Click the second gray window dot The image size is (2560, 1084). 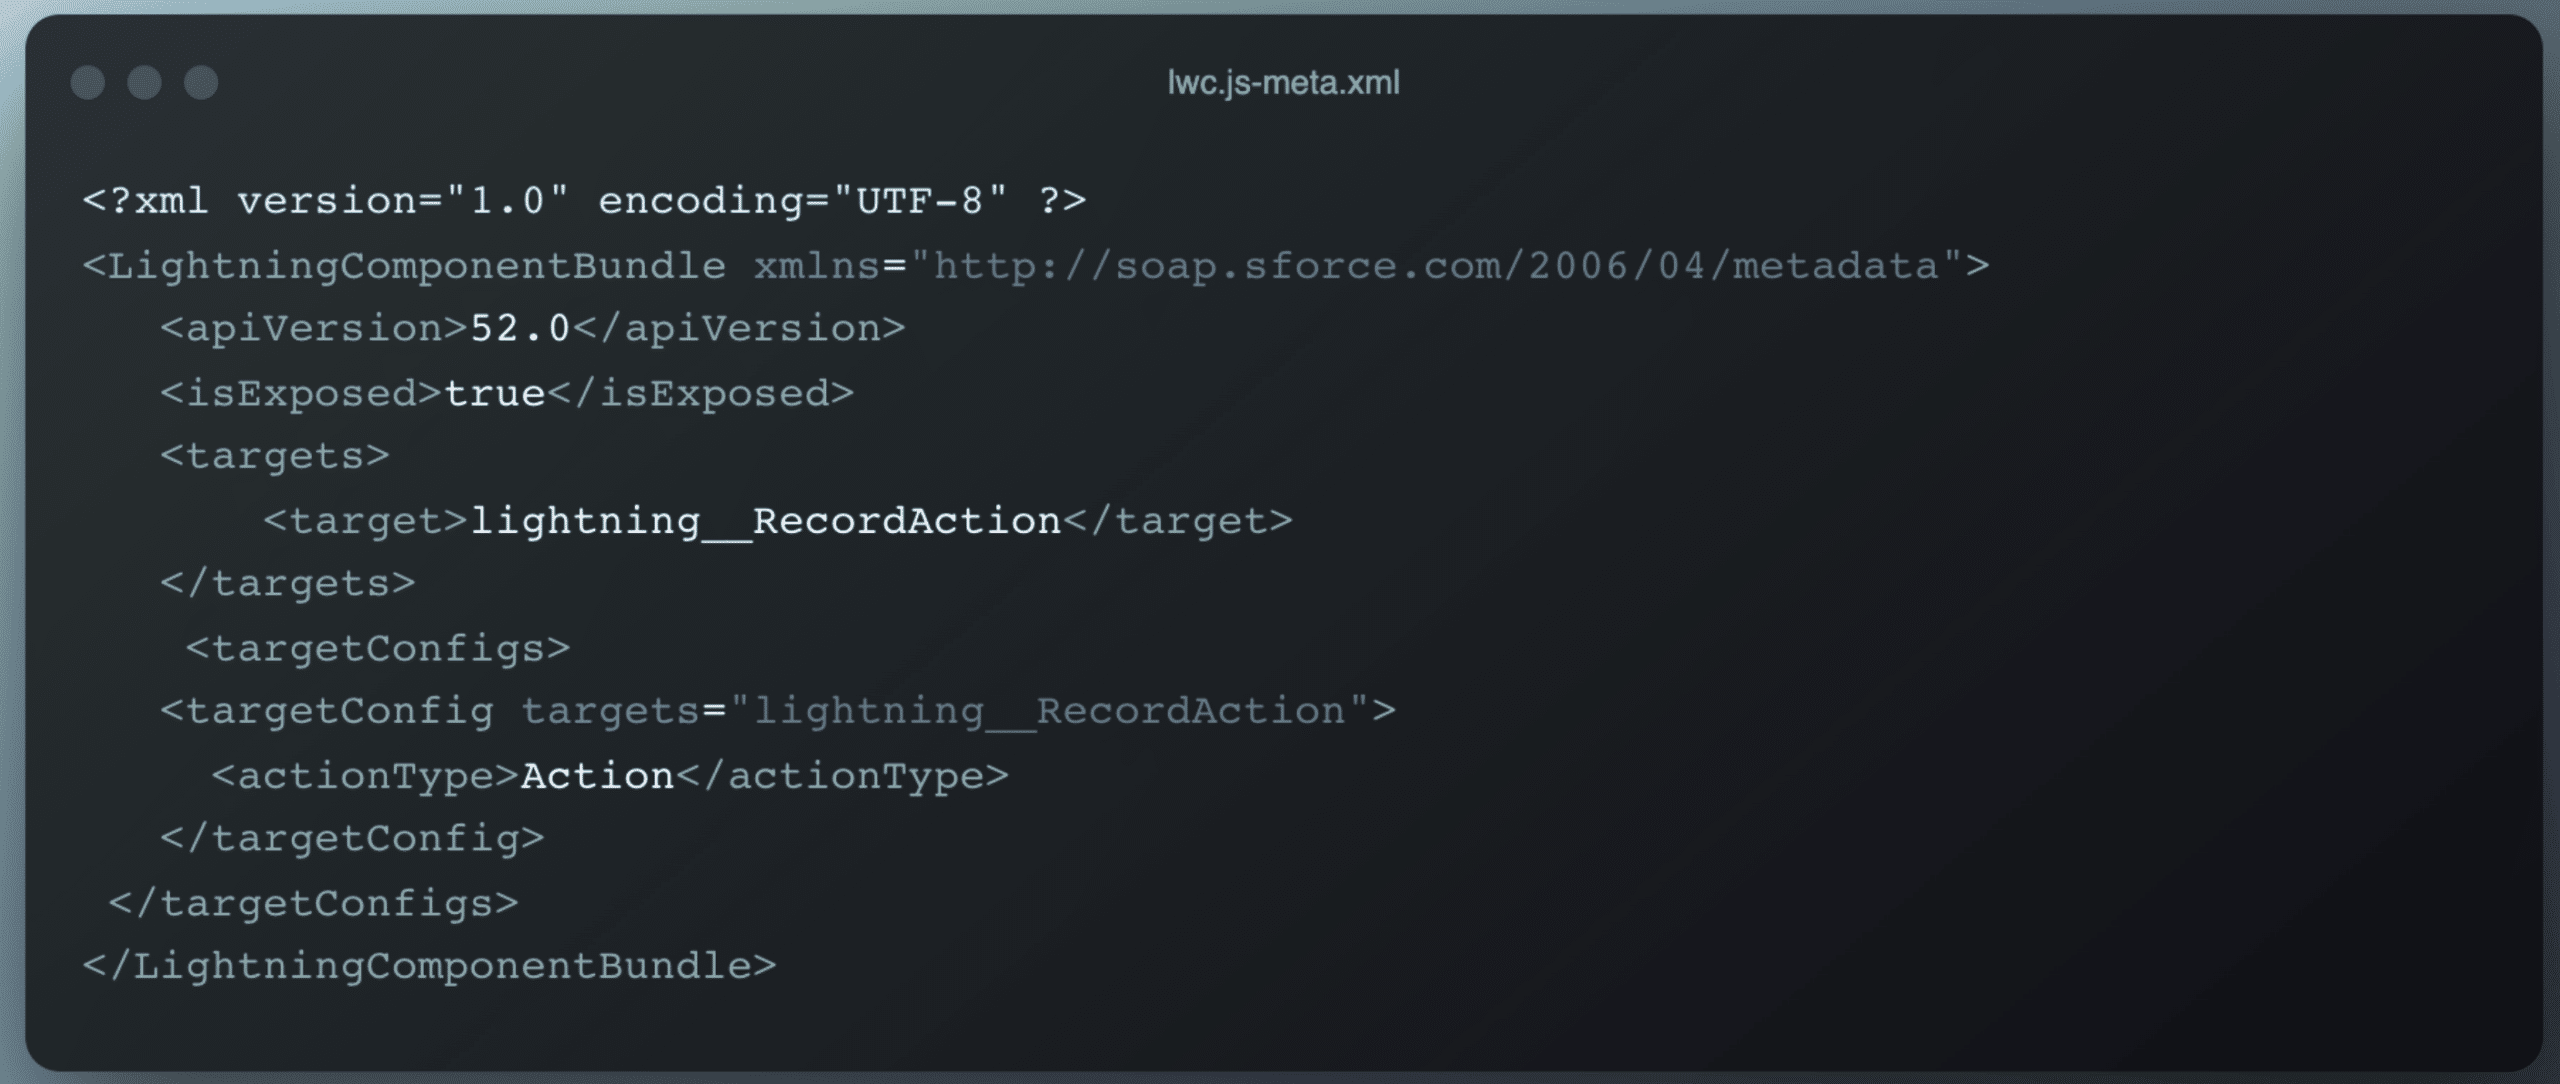coord(144,83)
